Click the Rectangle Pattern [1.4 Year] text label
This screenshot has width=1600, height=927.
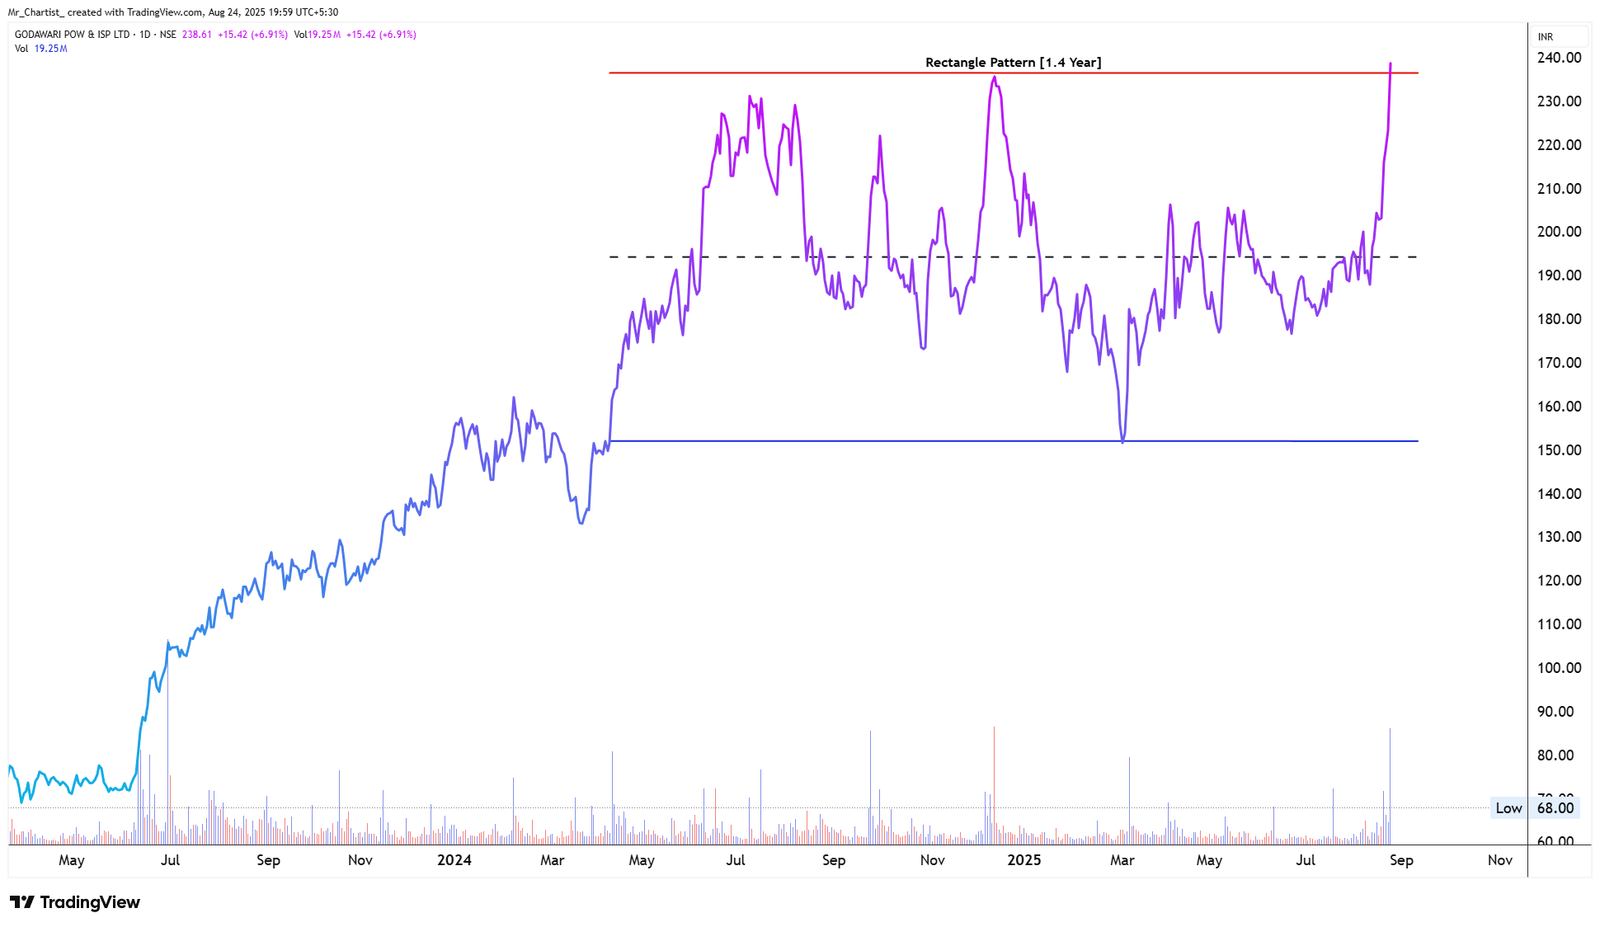tap(1013, 62)
